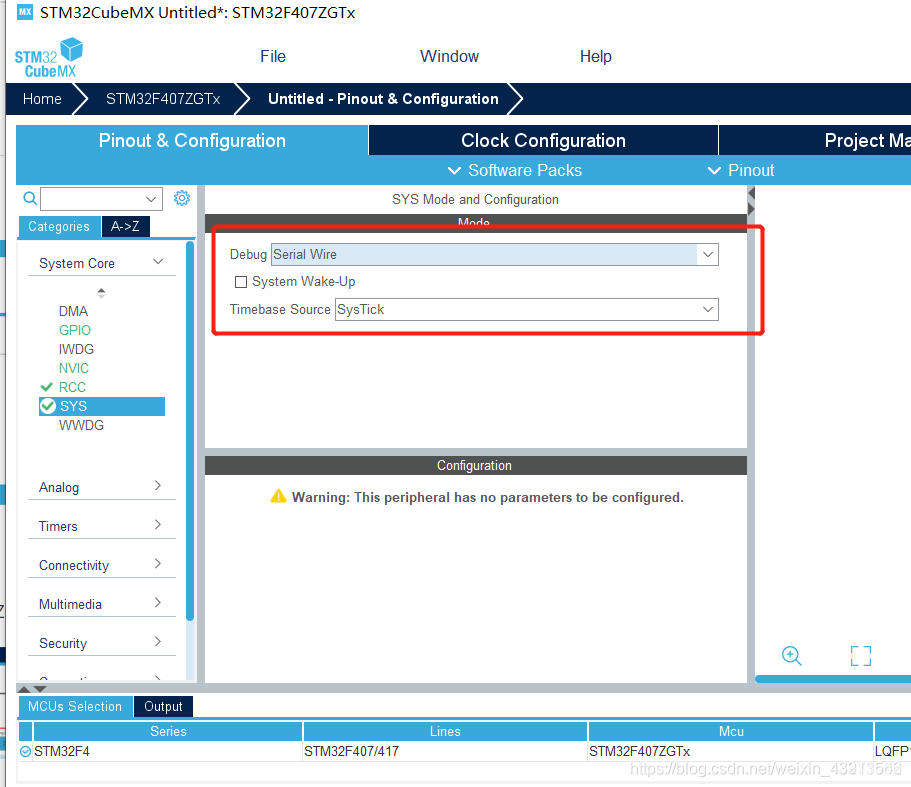Click the zoom-in magnifier icon in pinout view
Screen dimensions: 911x787
pyautogui.click(x=791, y=656)
